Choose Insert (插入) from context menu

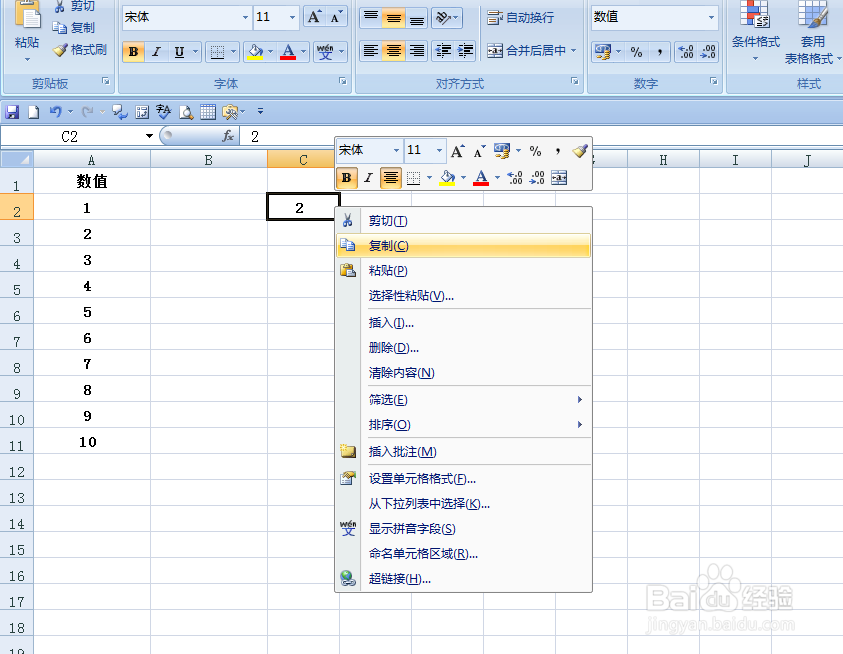pos(463,323)
